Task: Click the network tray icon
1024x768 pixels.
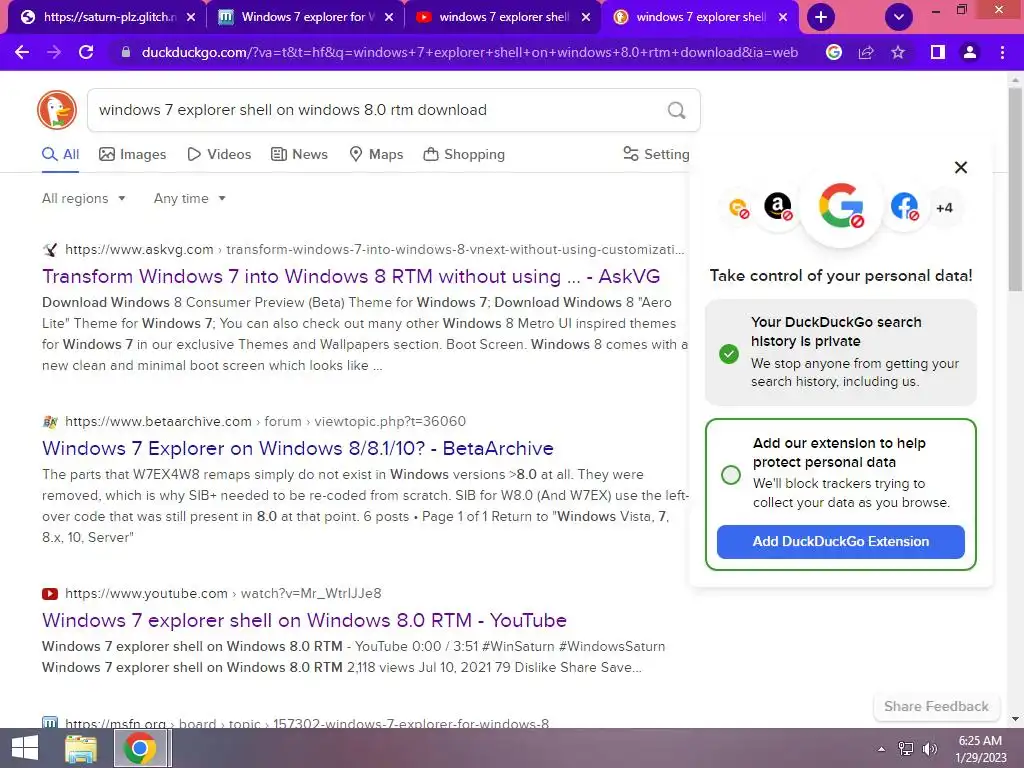Action: [x=906, y=749]
